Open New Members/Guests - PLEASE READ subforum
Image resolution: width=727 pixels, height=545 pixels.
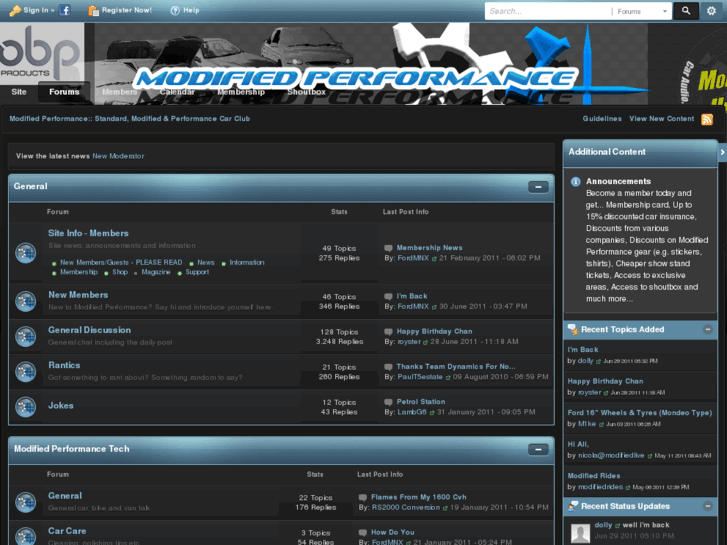(x=121, y=263)
